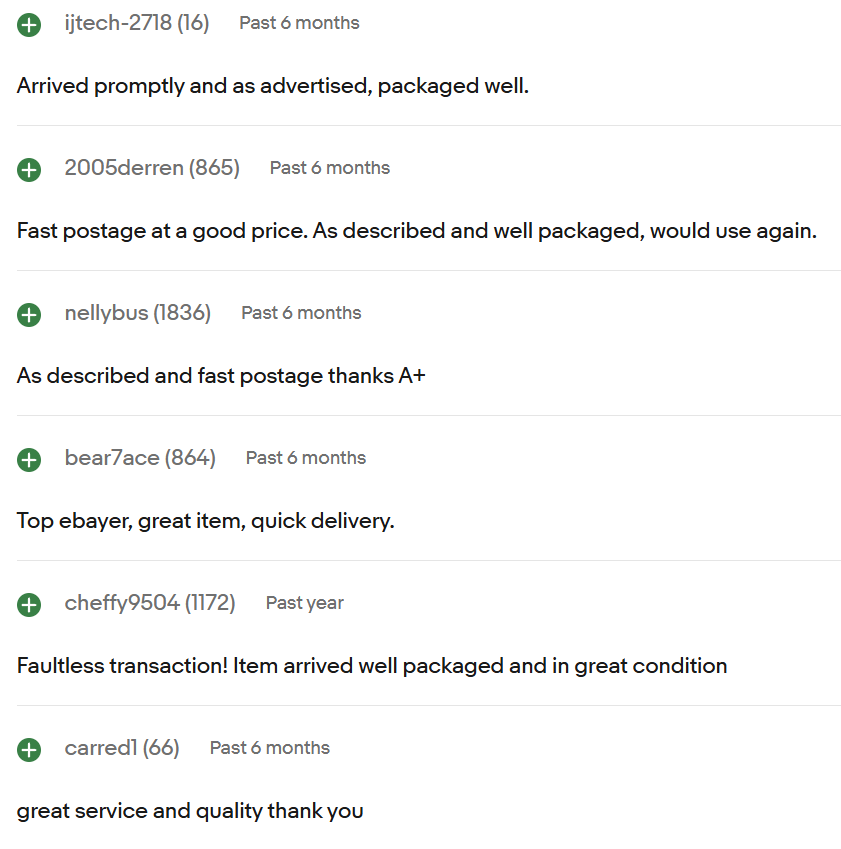
Task: Click "Past 6 months" label beside ijtech-2718
Action: pyautogui.click(x=299, y=23)
